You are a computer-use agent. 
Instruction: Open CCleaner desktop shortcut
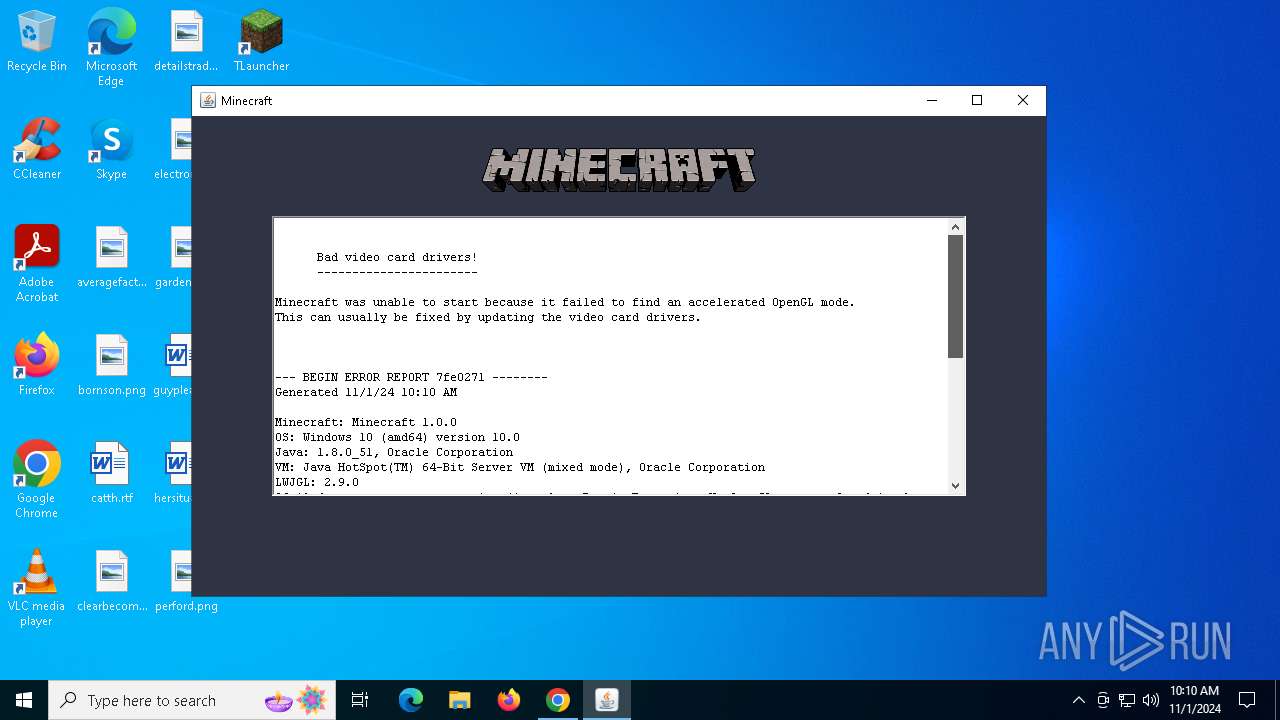point(37,149)
